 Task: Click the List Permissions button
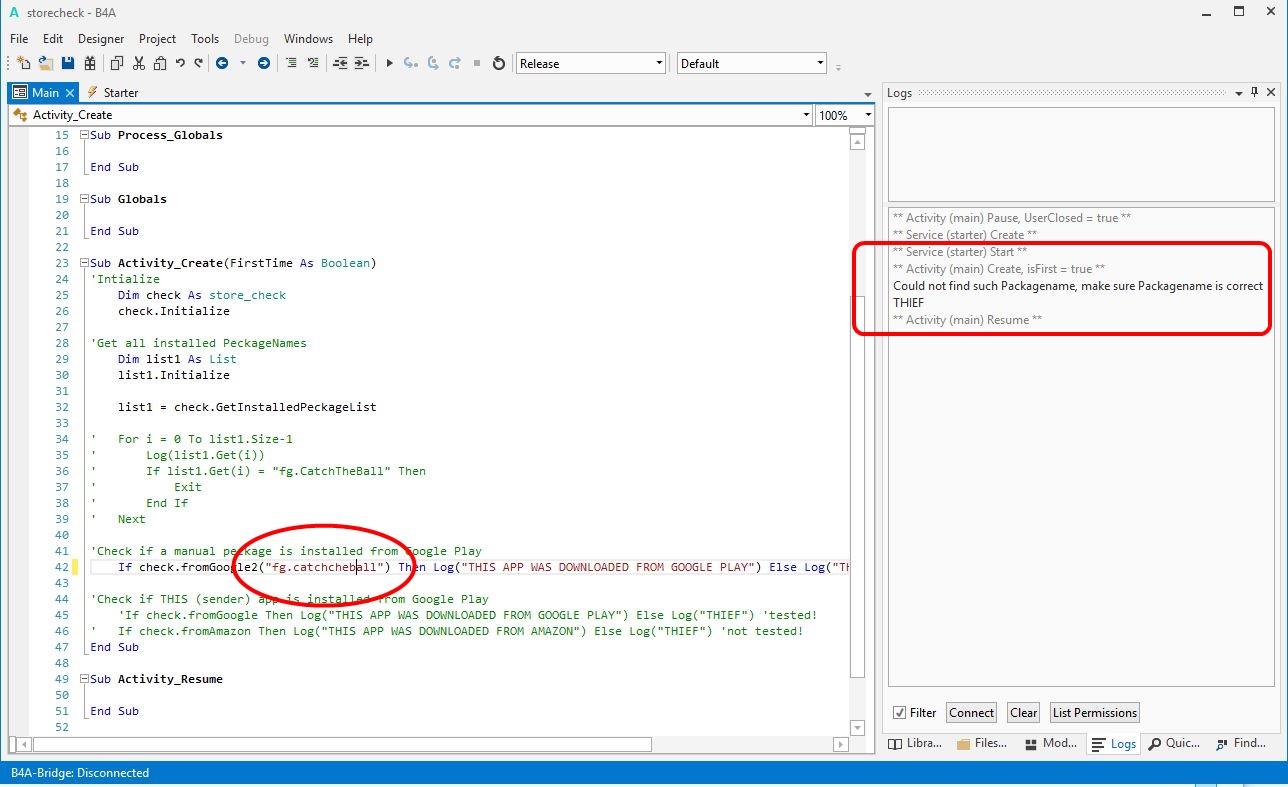pyautogui.click(x=1094, y=713)
